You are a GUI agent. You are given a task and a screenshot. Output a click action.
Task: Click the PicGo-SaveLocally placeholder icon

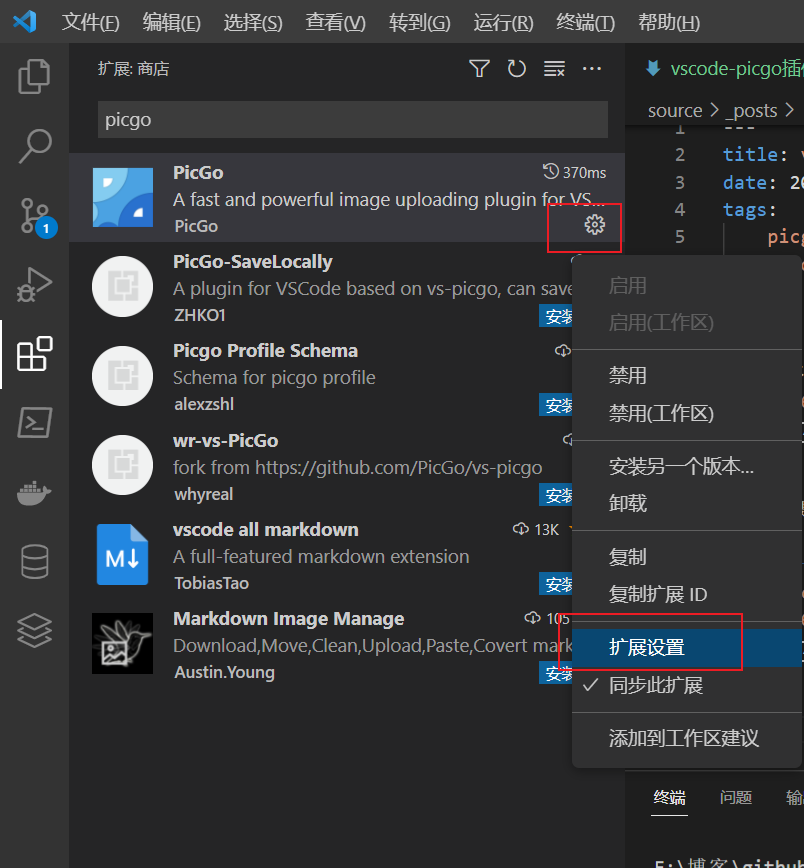point(122,287)
